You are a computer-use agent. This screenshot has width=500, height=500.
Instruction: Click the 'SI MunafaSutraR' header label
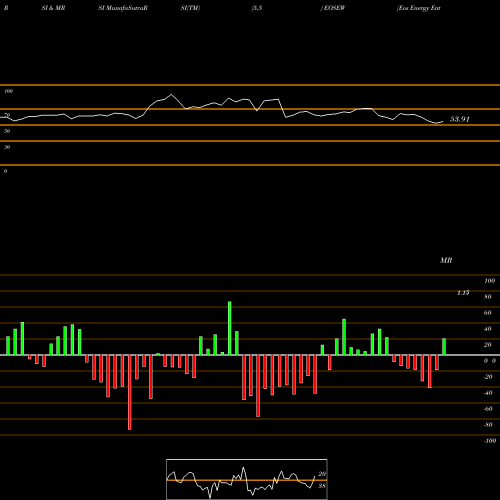point(123,8)
